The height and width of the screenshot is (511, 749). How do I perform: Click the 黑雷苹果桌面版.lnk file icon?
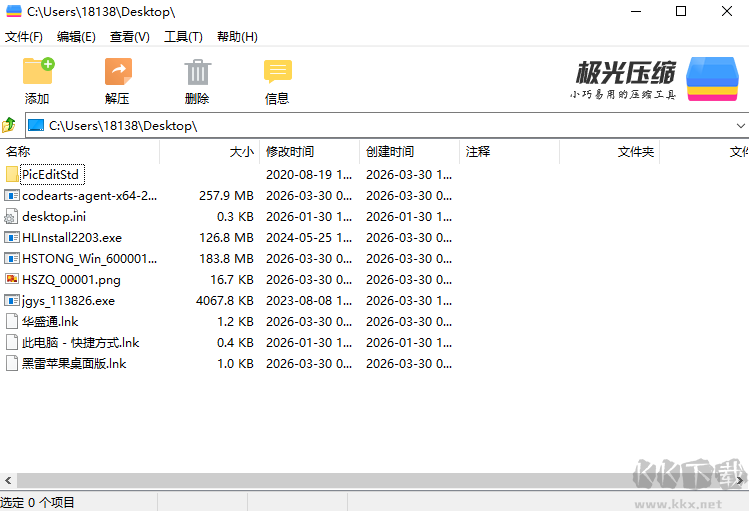[12, 363]
